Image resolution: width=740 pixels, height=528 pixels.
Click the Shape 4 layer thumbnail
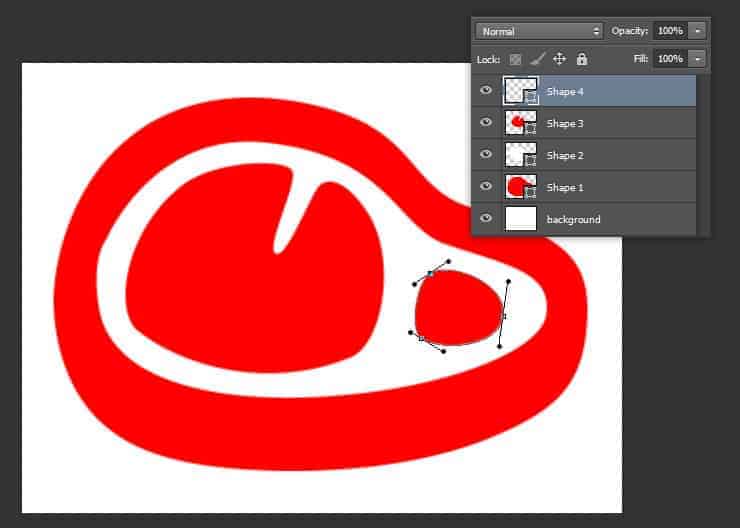pyautogui.click(x=520, y=91)
